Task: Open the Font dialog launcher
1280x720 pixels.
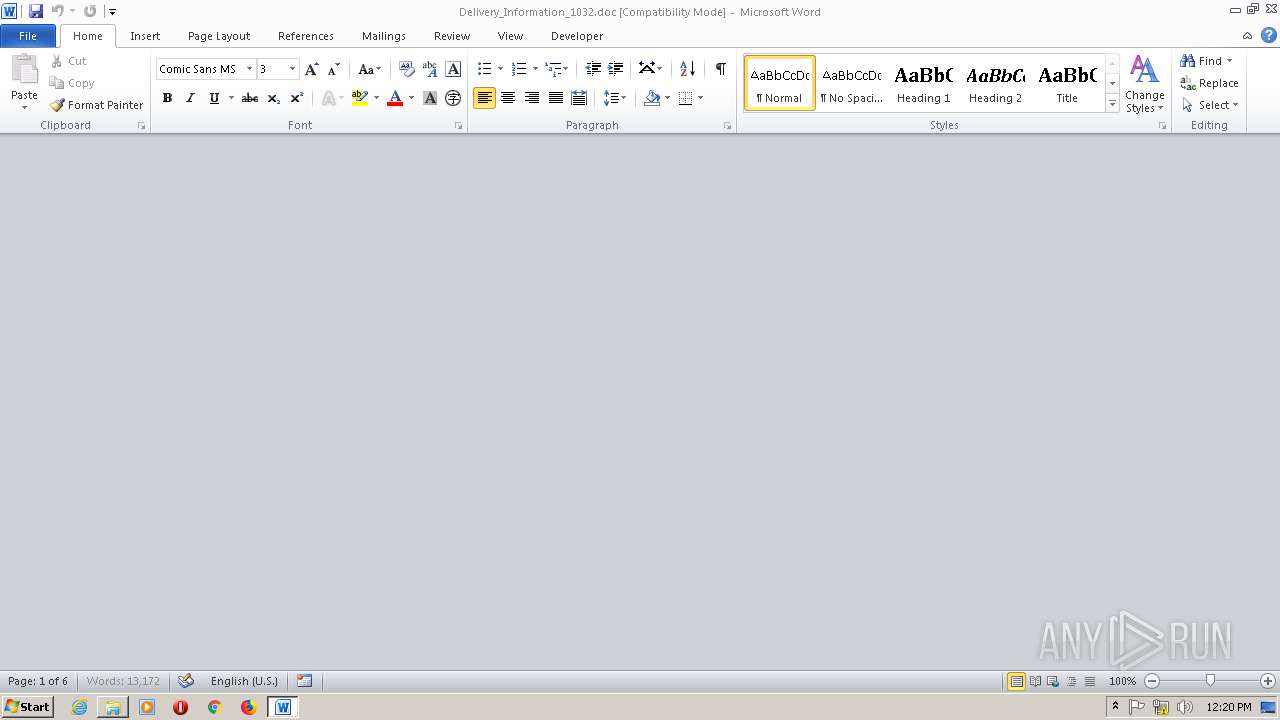Action: (x=459, y=126)
